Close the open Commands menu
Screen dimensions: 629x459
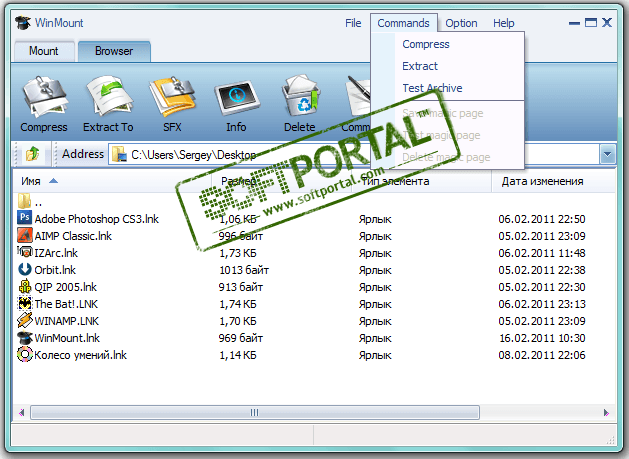point(403,23)
